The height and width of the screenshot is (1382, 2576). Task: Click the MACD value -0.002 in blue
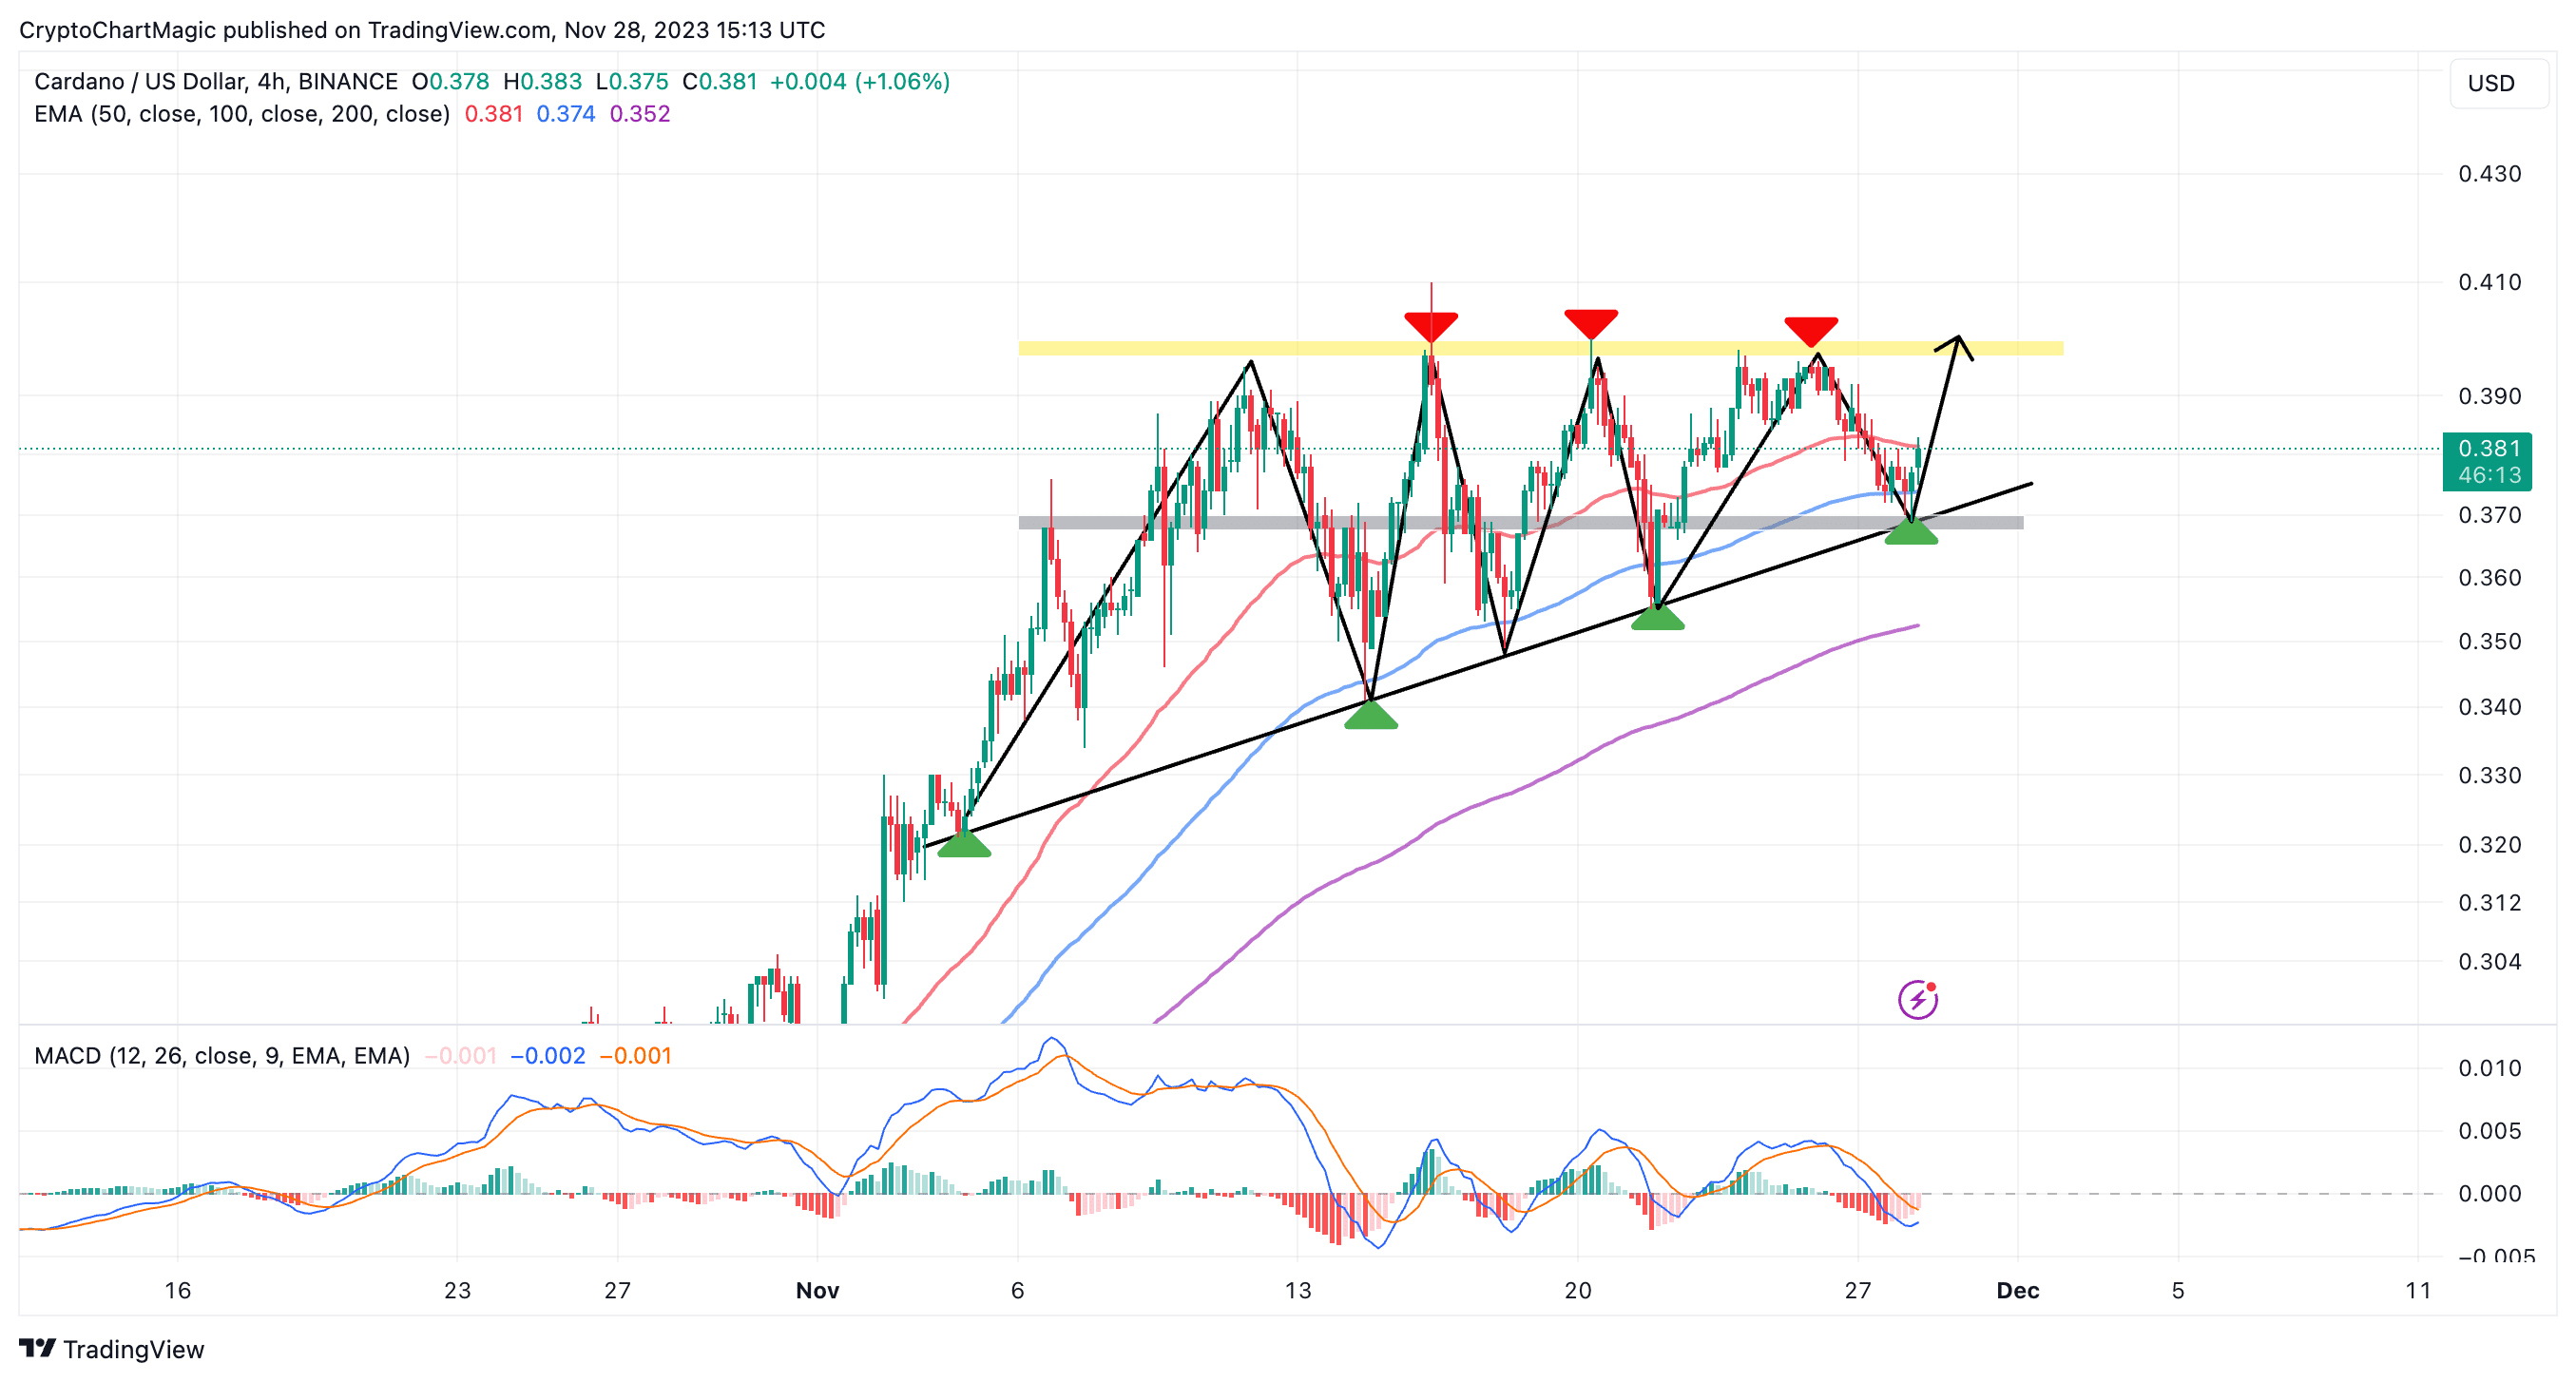[548, 1056]
